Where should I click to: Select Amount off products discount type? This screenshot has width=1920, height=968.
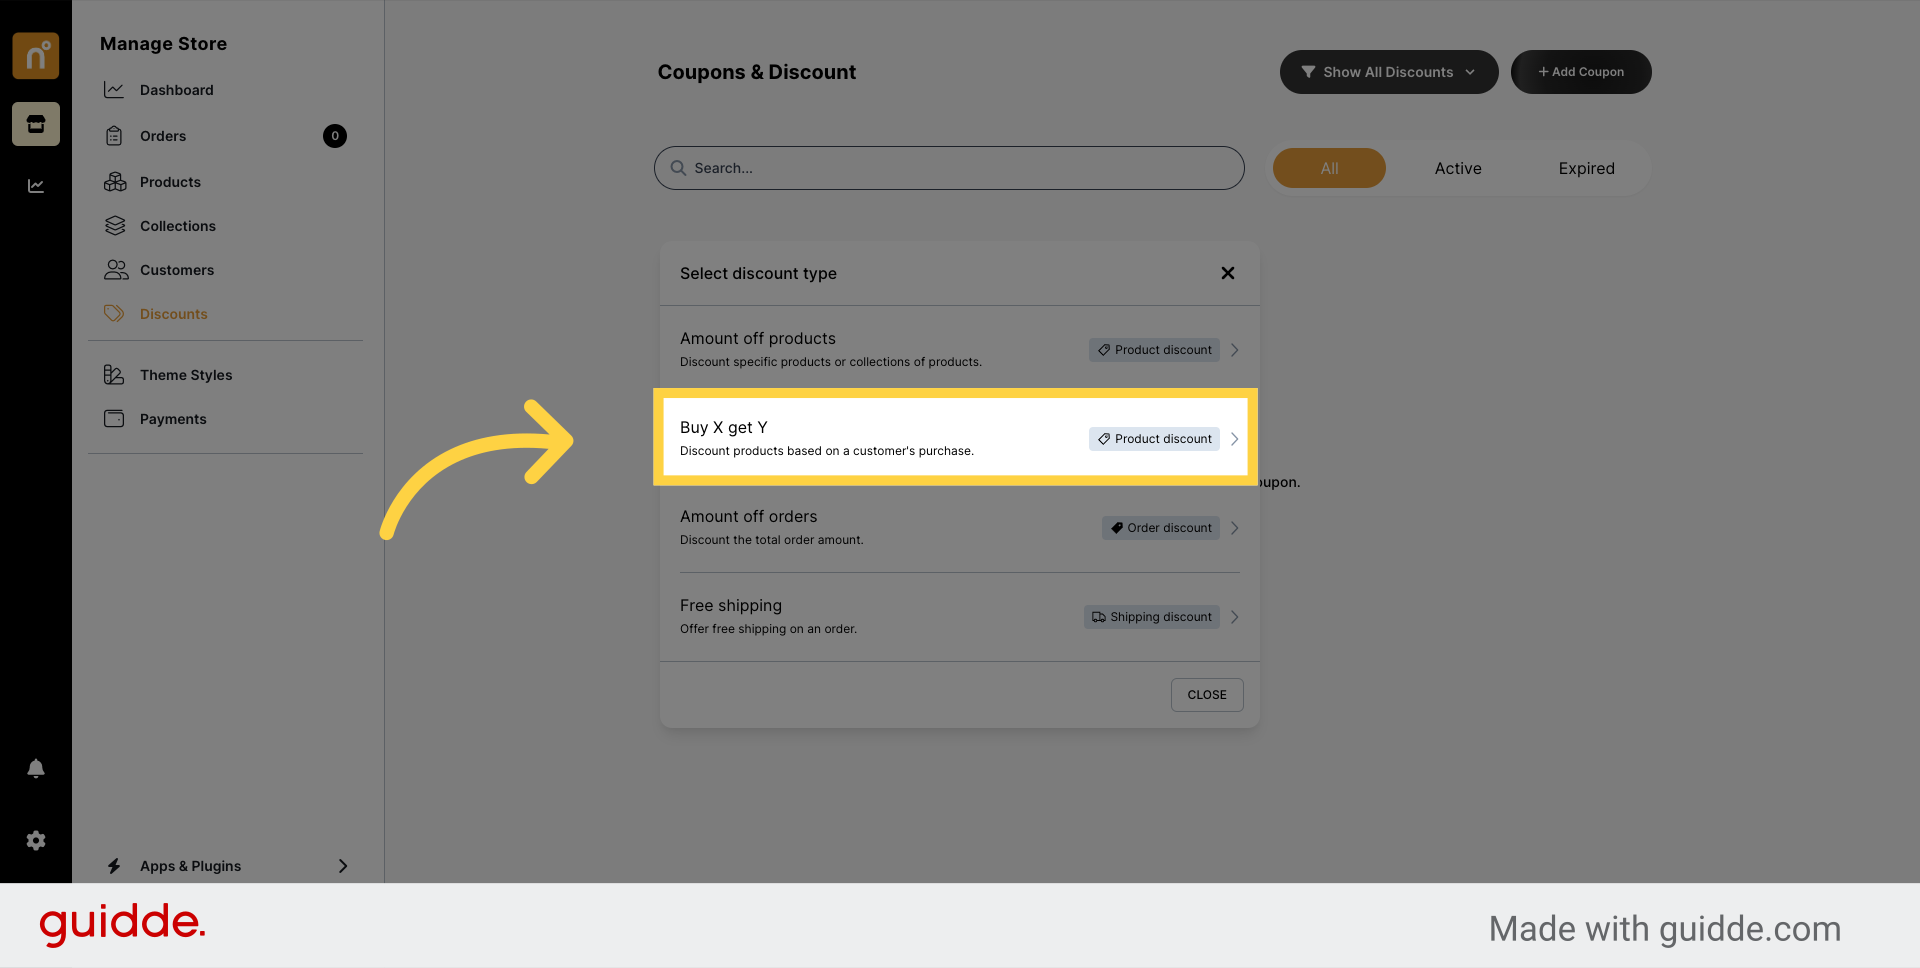pyautogui.click(x=960, y=350)
